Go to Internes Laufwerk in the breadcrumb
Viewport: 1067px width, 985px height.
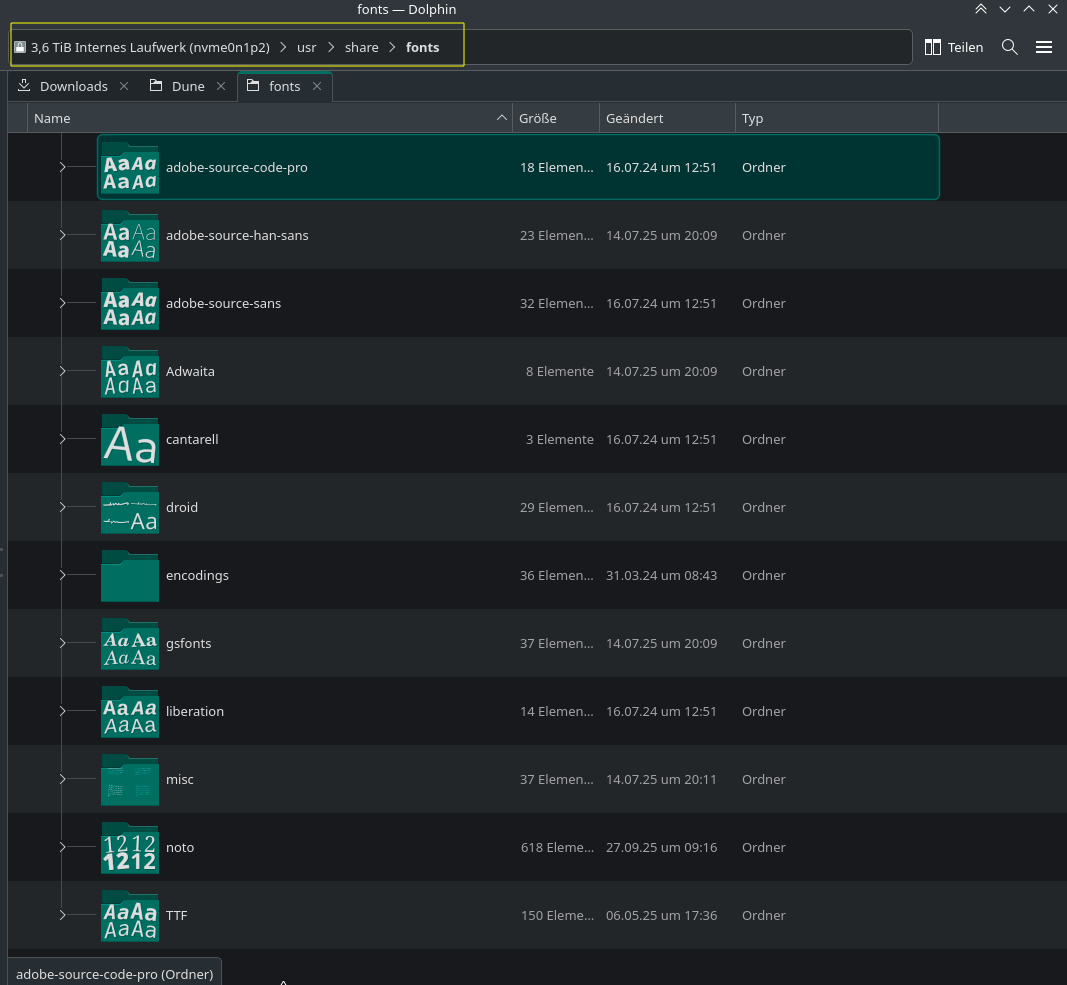[x=150, y=48]
